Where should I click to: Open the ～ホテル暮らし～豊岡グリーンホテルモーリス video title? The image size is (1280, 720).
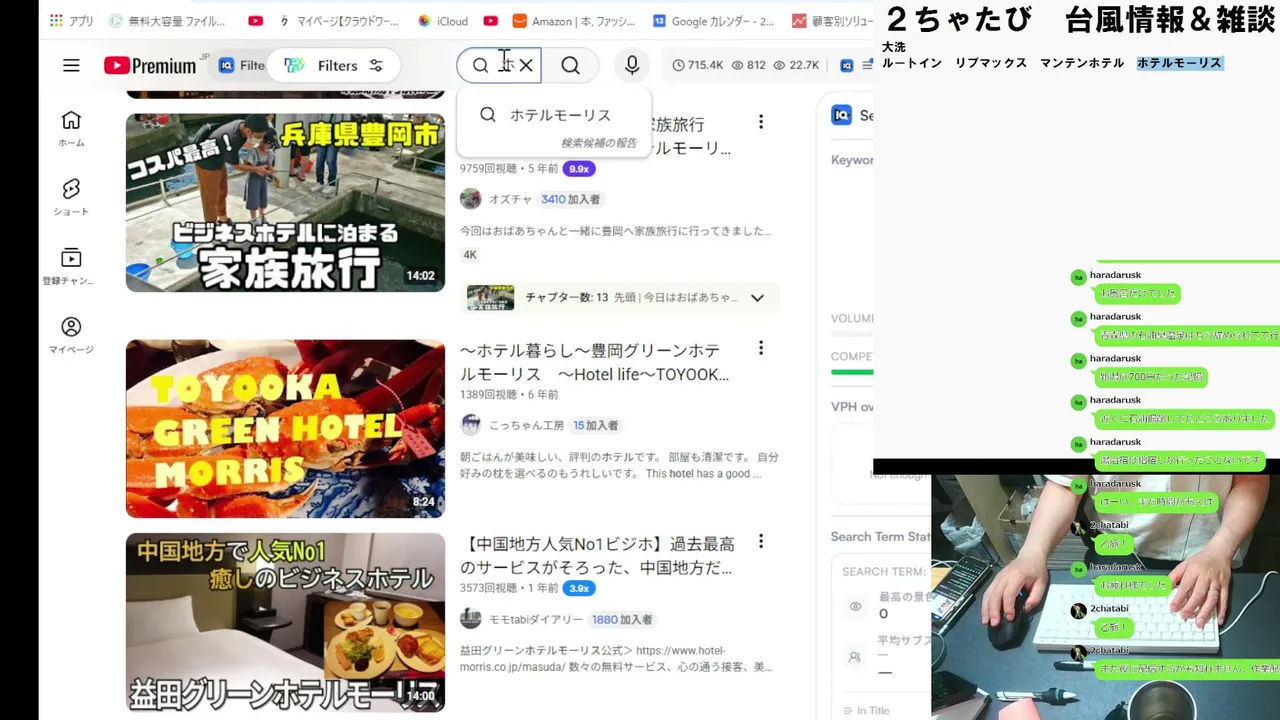(596, 363)
